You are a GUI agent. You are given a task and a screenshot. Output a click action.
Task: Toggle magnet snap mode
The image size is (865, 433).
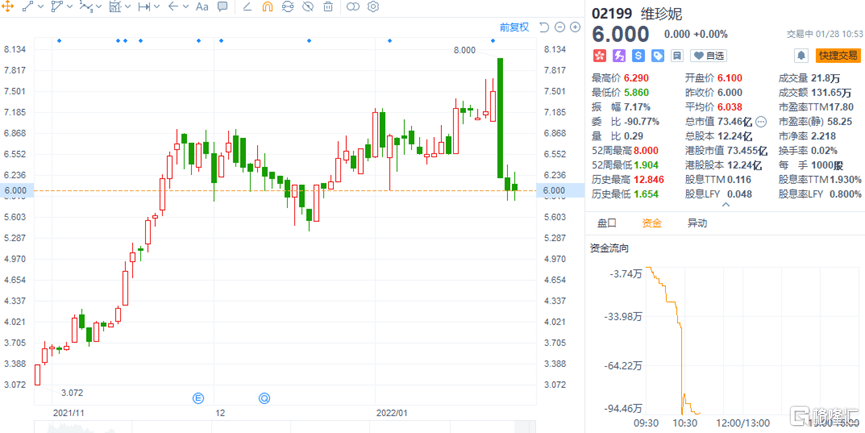tap(266, 7)
